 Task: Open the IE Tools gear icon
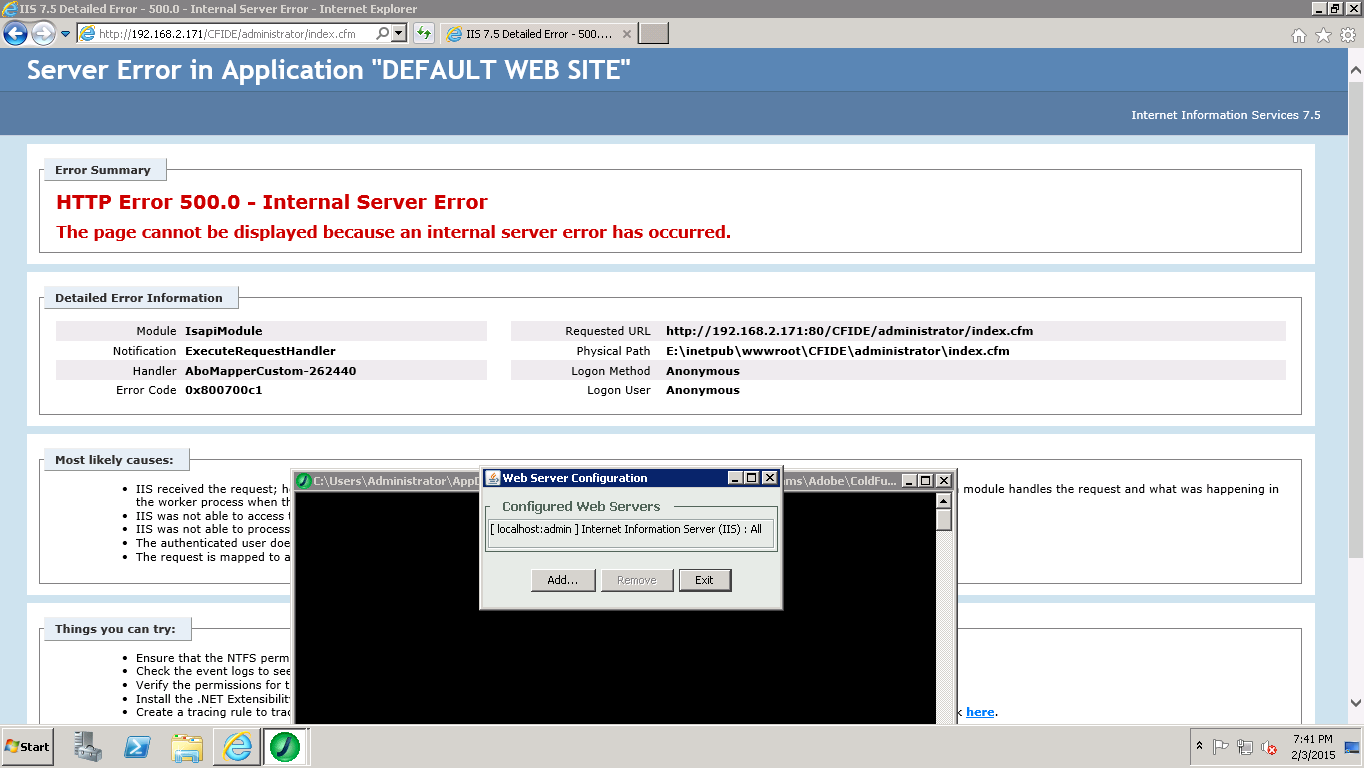[x=1347, y=35]
